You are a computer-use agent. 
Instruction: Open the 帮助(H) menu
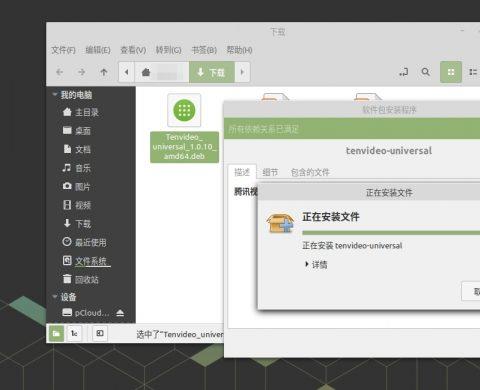pyautogui.click(x=239, y=50)
